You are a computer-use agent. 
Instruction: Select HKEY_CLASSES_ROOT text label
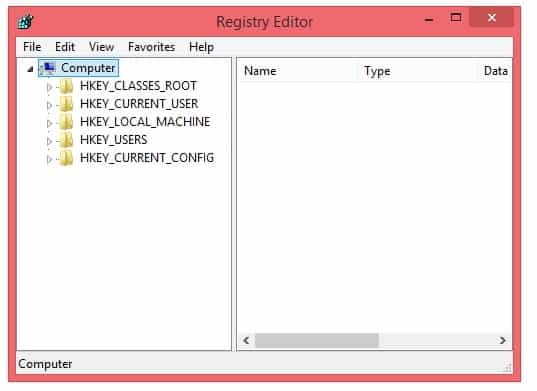point(138,86)
